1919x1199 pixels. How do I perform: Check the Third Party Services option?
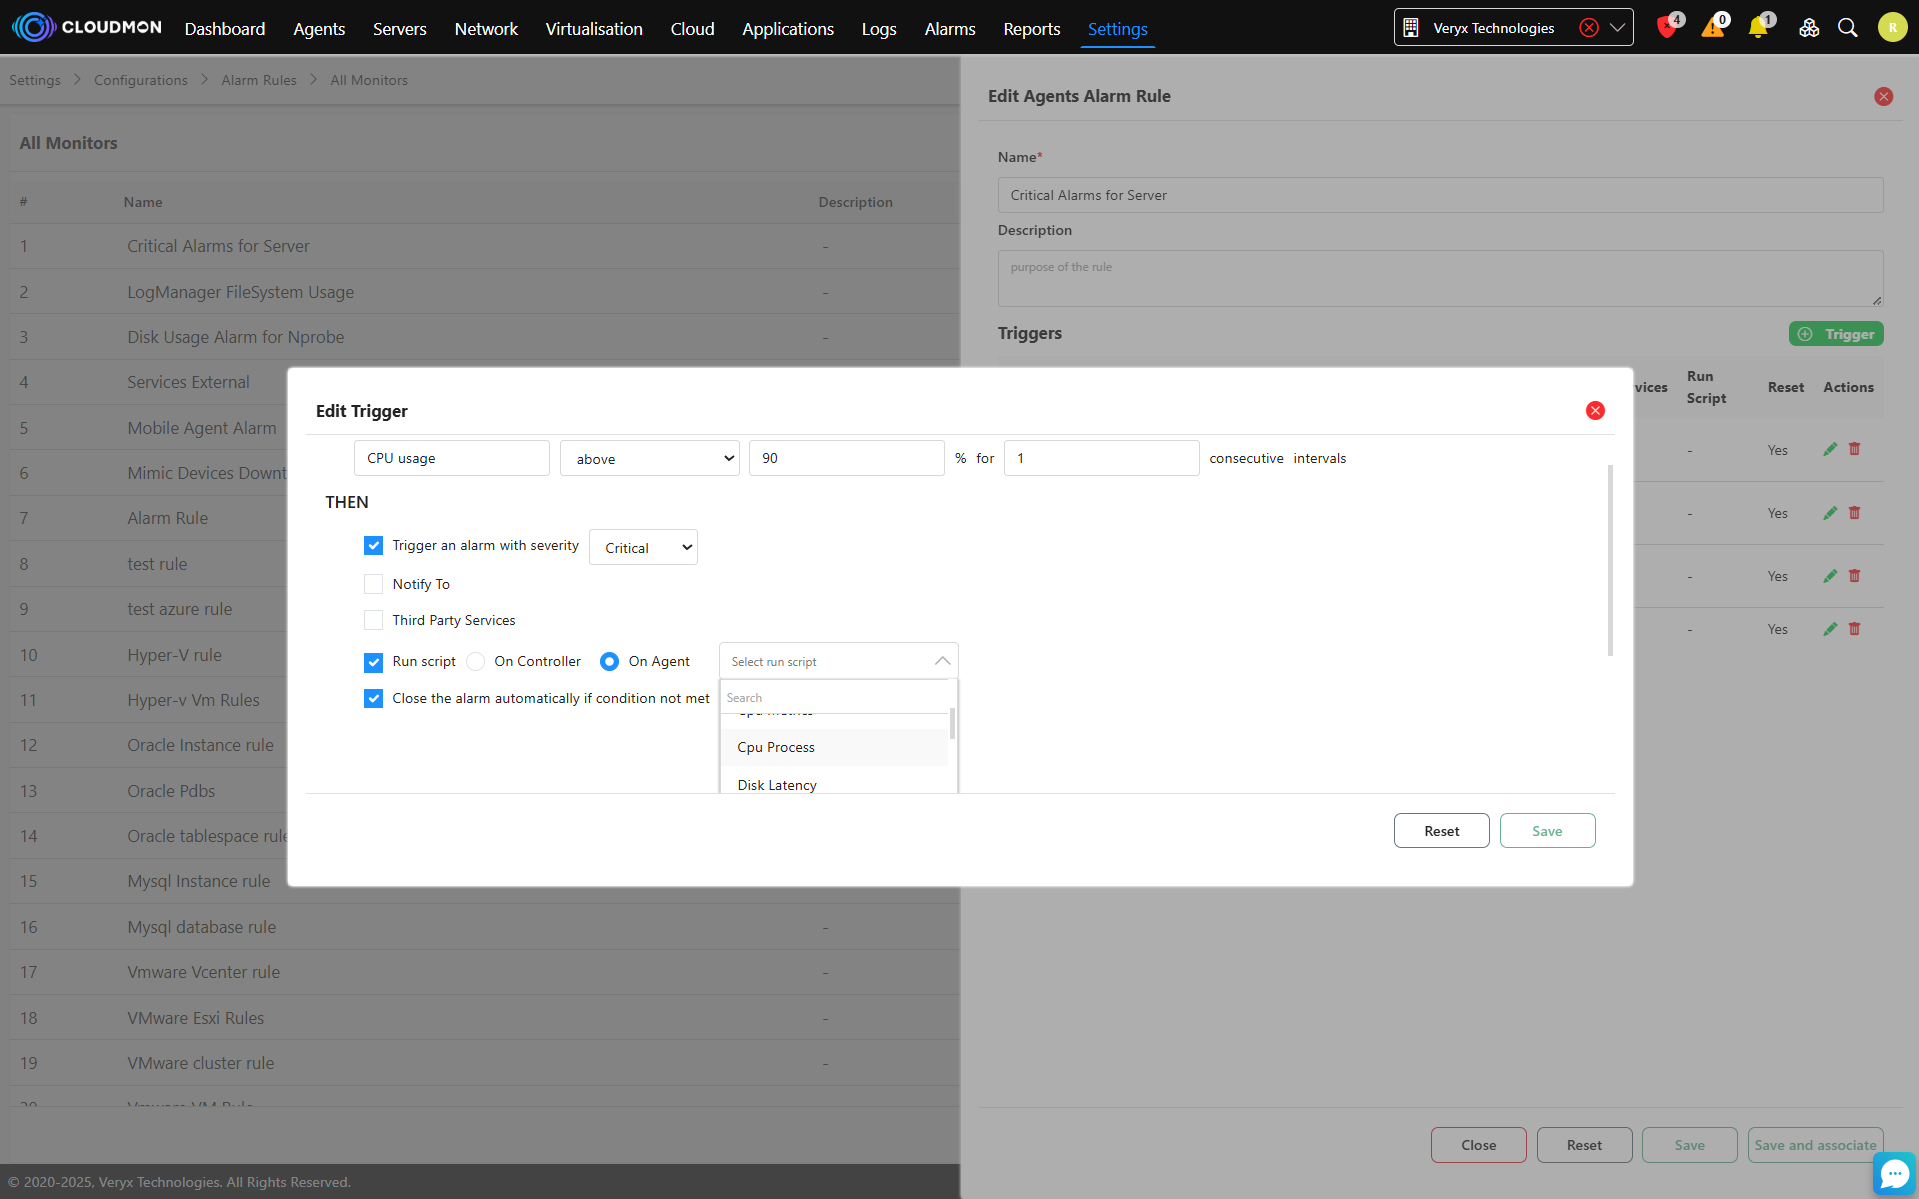pos(373,620)
